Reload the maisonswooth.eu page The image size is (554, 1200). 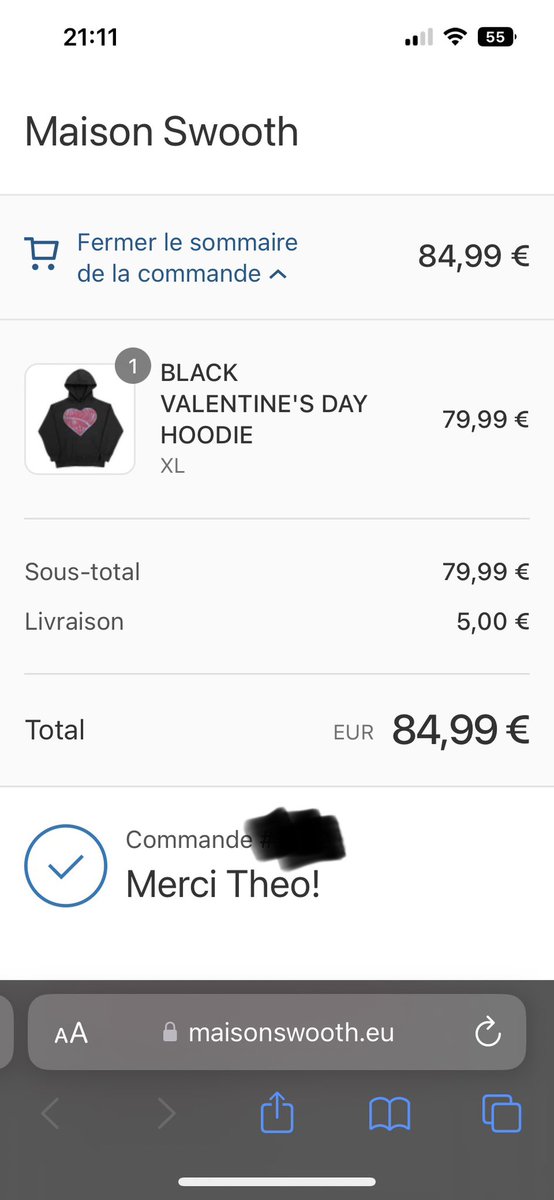click(487, 1032)
